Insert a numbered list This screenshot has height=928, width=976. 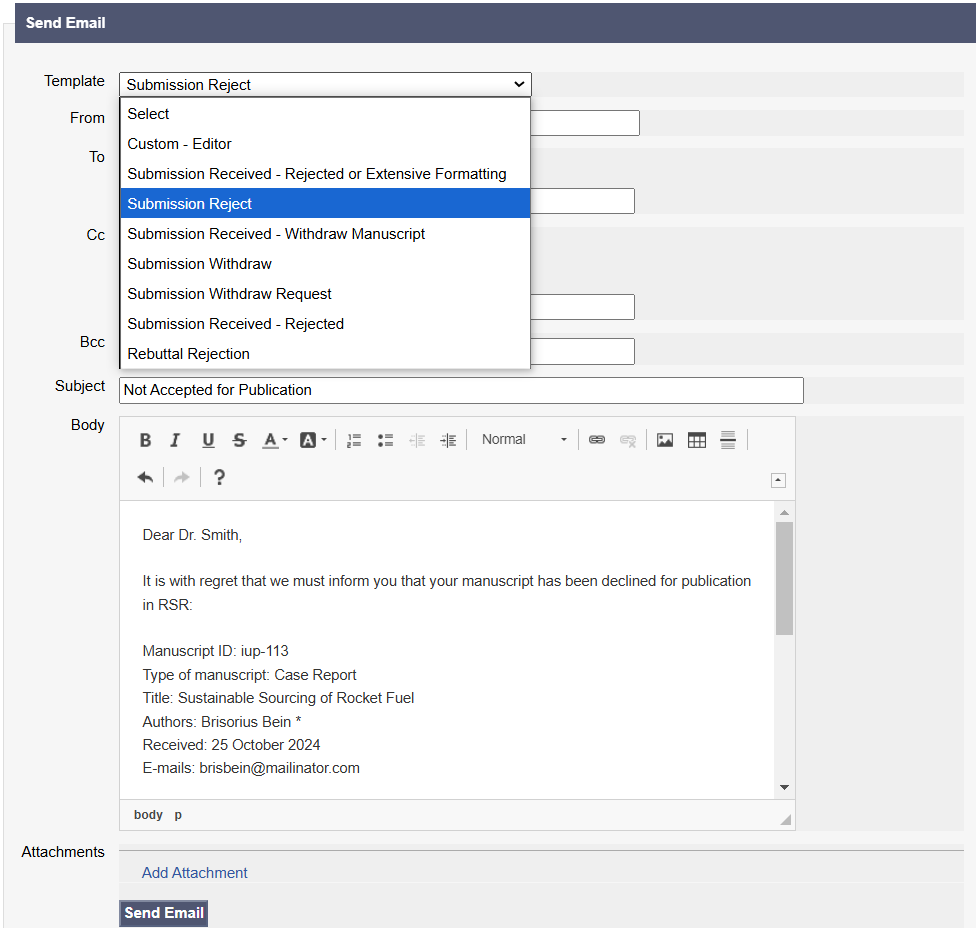tap(354, 440)
